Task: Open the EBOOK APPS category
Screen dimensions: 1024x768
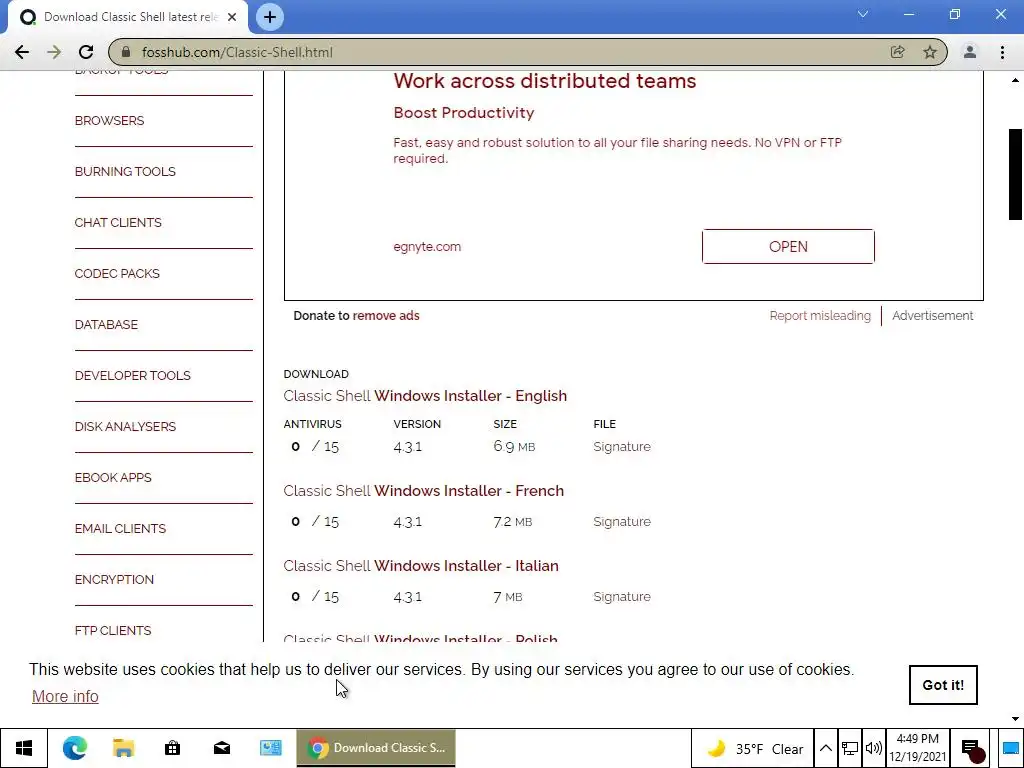Action: pyautogui.click(x=113, y=477)
